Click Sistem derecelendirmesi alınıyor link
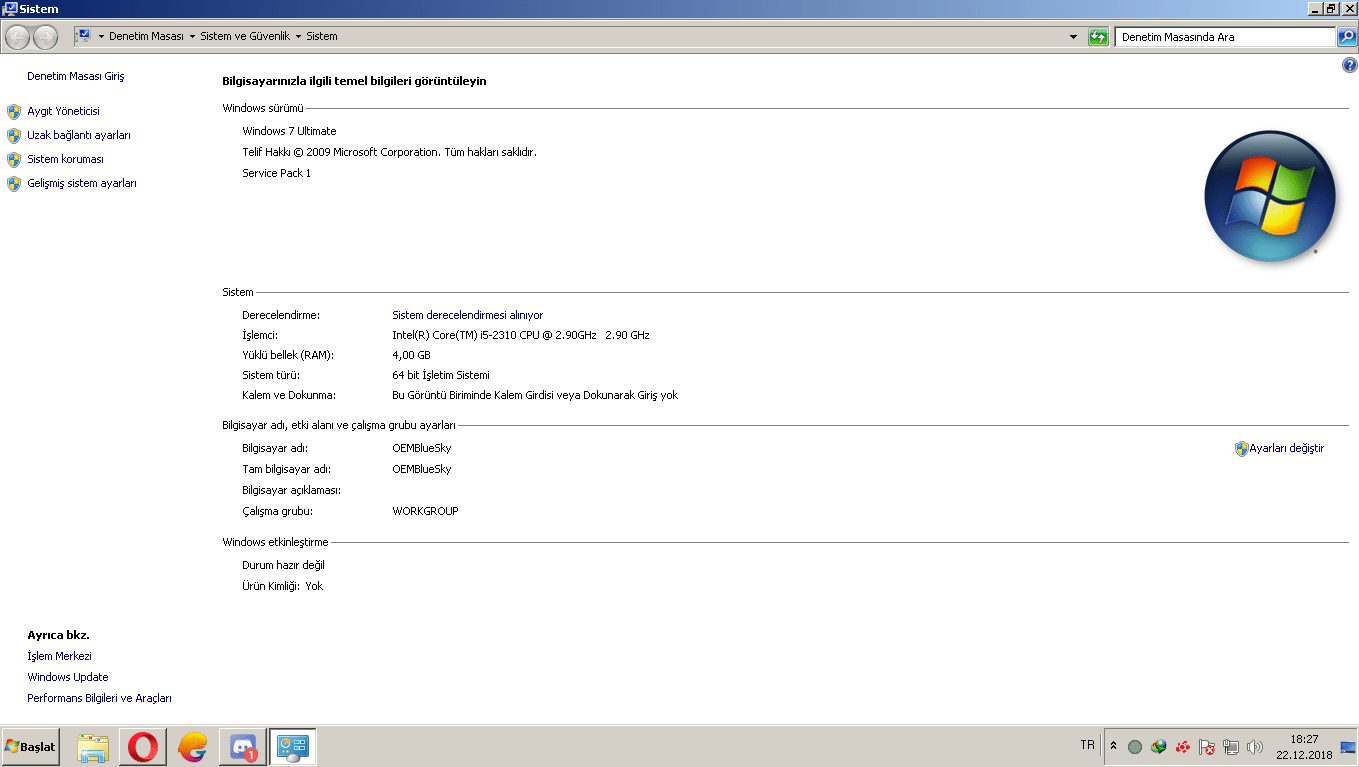The image size is (1359, 767). pos(468,315)
